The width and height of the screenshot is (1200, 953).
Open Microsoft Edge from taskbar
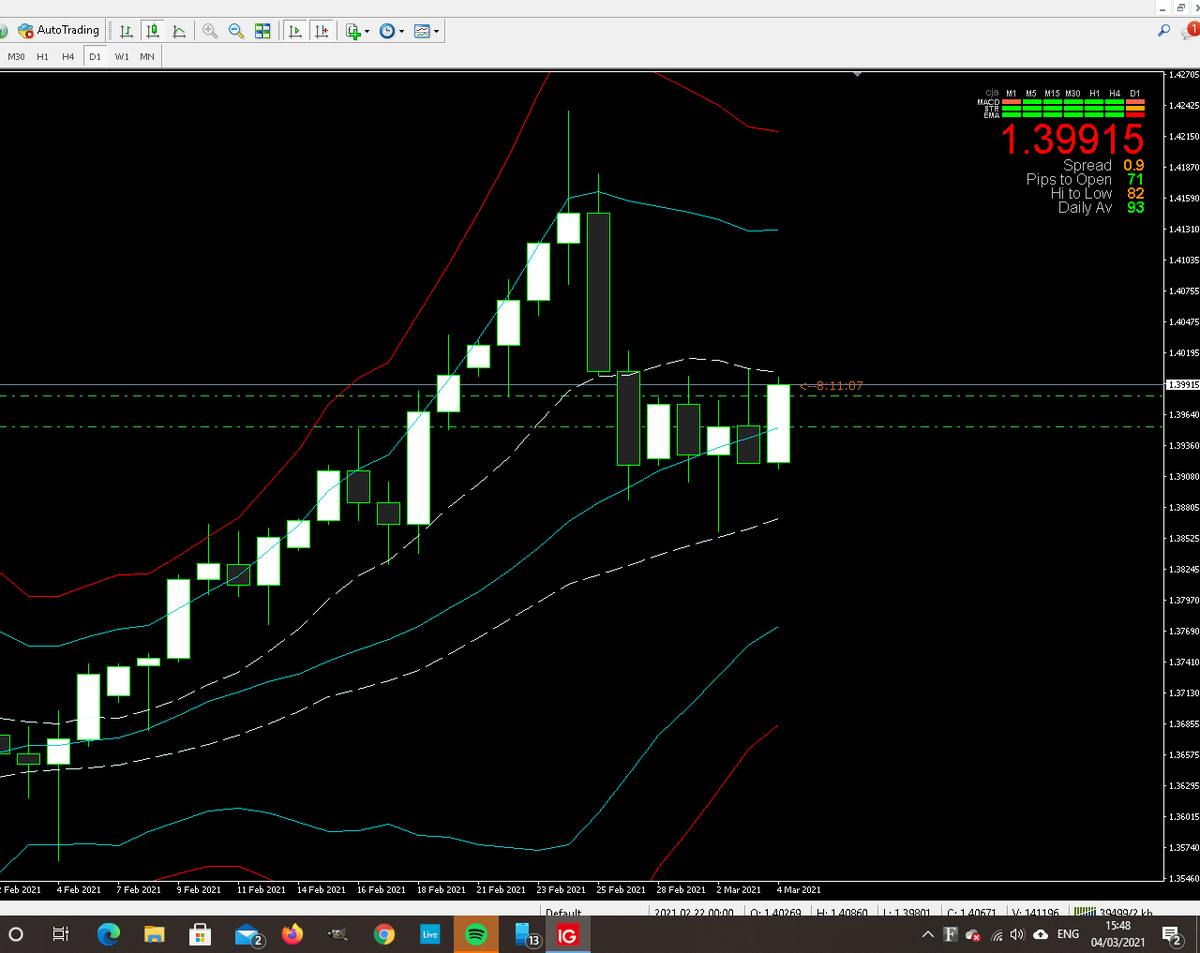tap(108, 935)
